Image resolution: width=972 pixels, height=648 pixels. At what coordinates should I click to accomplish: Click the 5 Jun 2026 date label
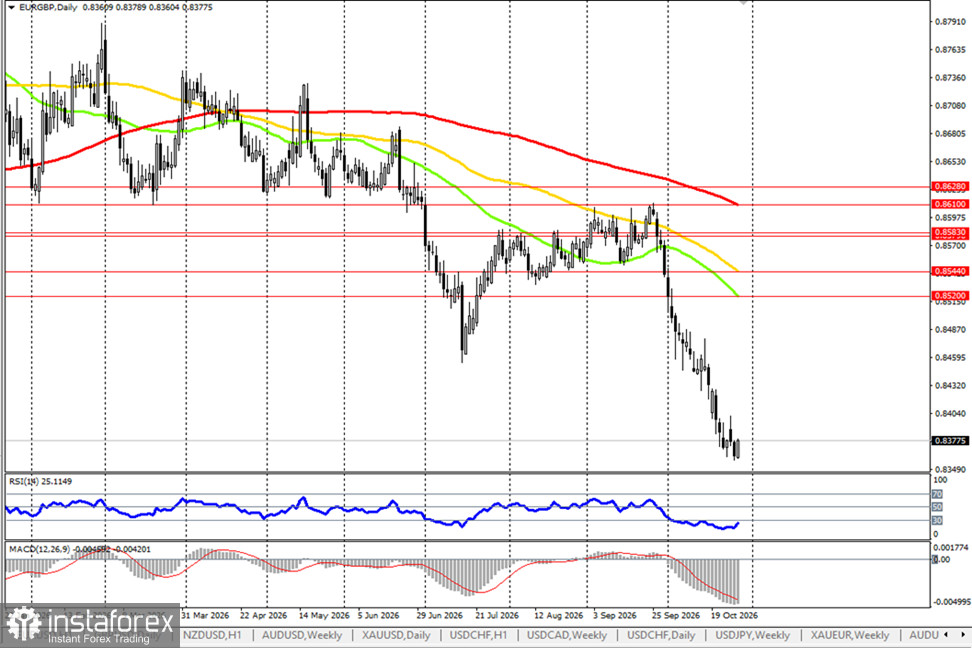pyautogui.click(x=378, y=615)
